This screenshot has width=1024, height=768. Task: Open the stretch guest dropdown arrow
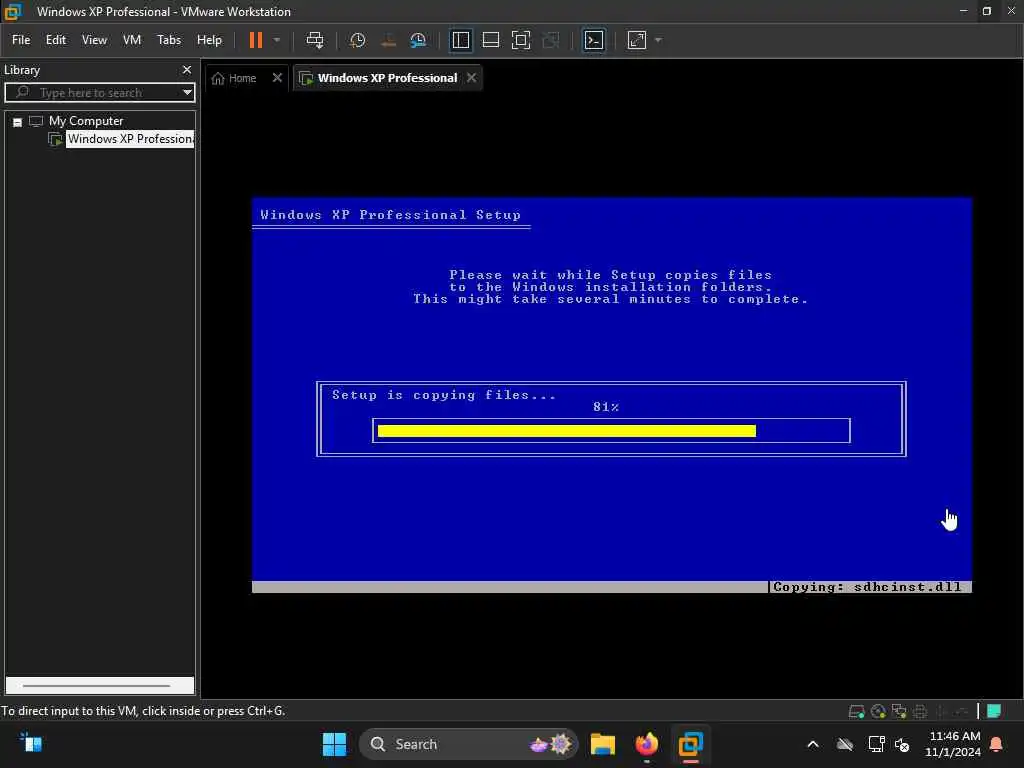658,40
